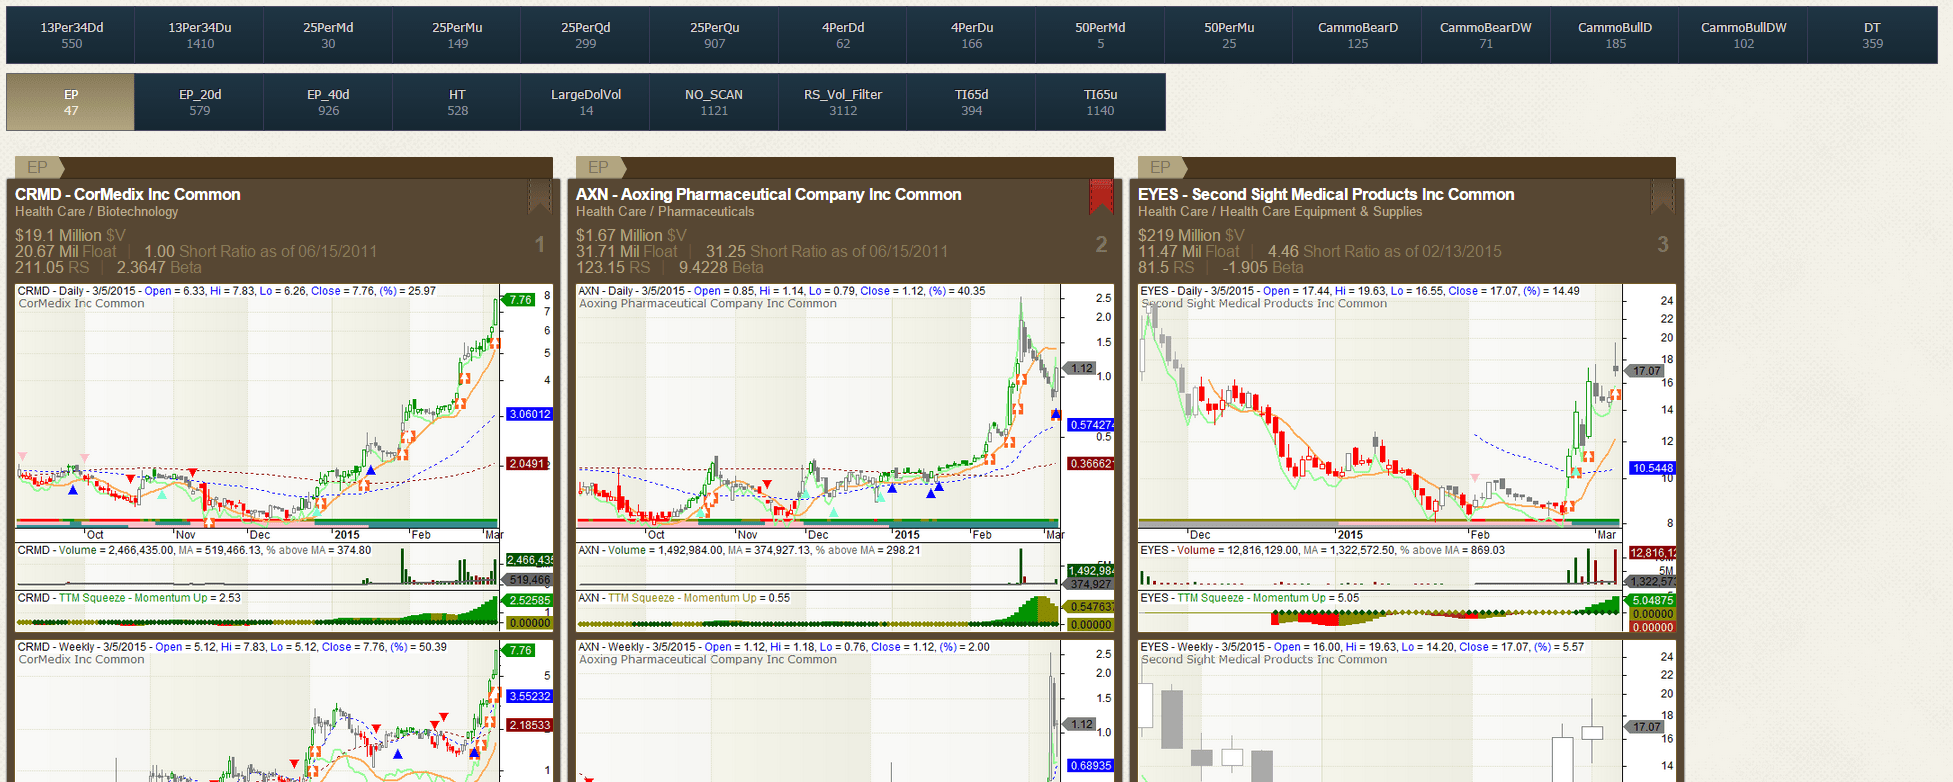Click AXN's 'Health Care / Pharmaceuticals' sector text

[665, 212]
